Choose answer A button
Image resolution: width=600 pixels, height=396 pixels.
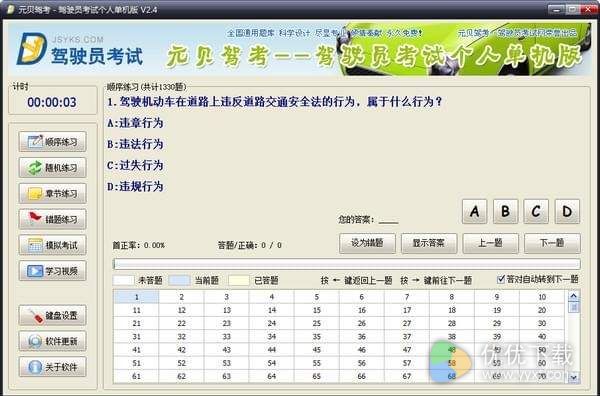(474, 211)
